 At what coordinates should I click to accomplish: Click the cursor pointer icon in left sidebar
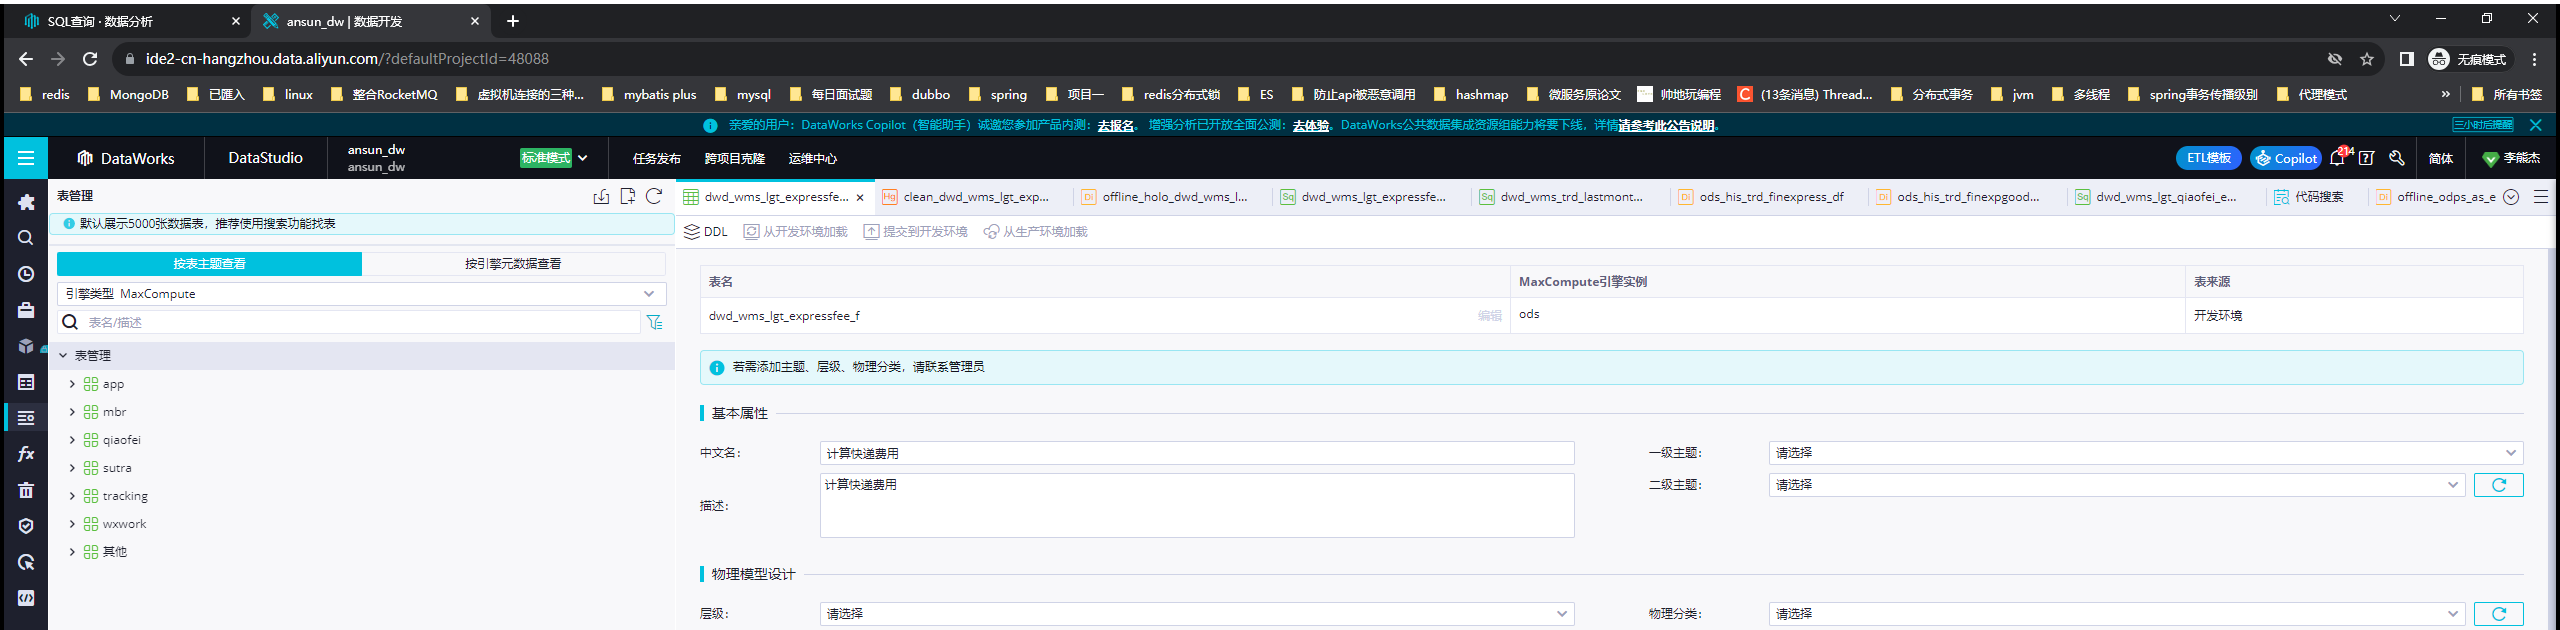point(26,562)
